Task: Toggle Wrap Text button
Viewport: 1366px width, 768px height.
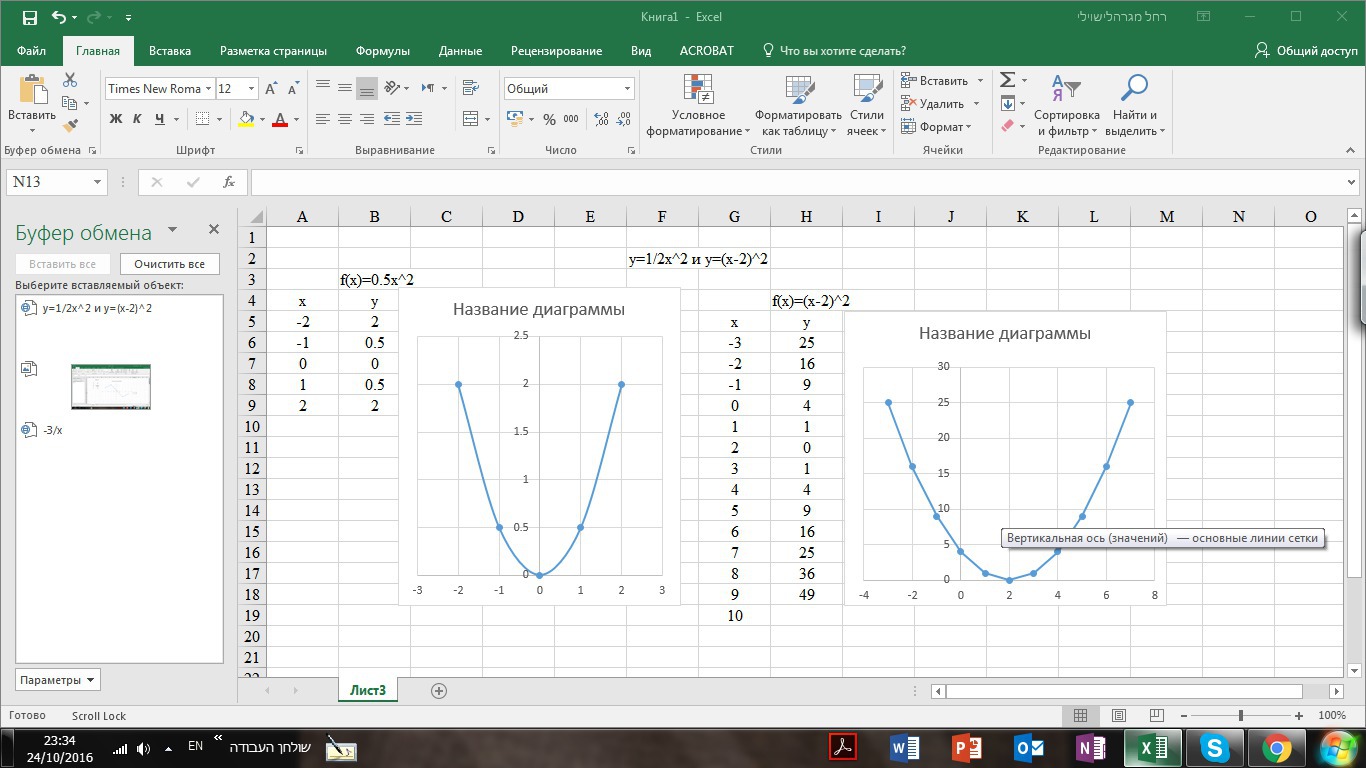Action: [x=470, y=87]
